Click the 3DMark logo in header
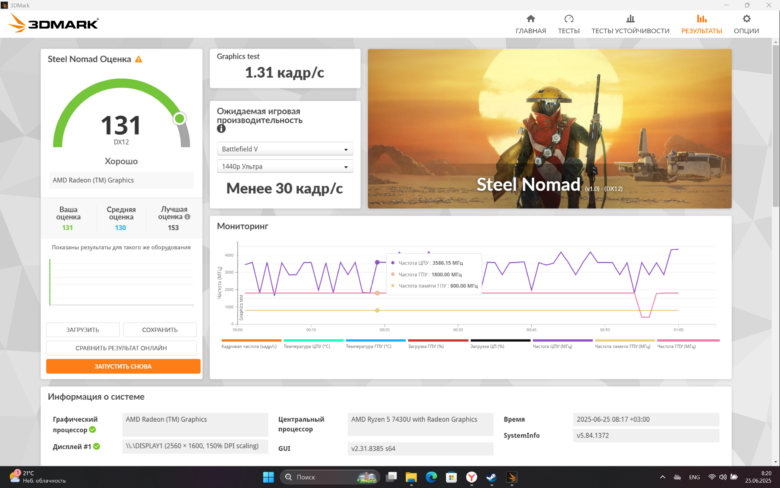The width and height of the screenshot is (780, 488). click(x=53, y=23)
